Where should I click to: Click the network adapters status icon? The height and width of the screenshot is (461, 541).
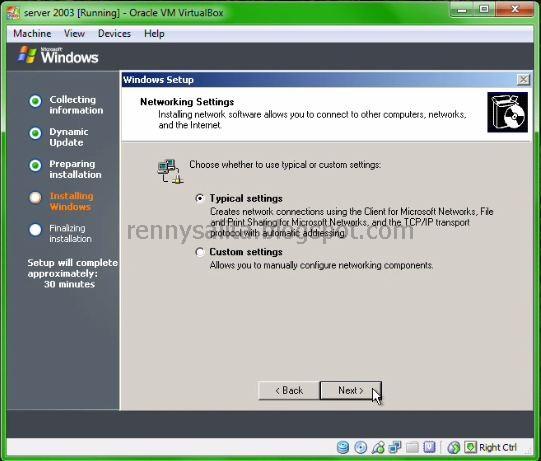point(395,448)
